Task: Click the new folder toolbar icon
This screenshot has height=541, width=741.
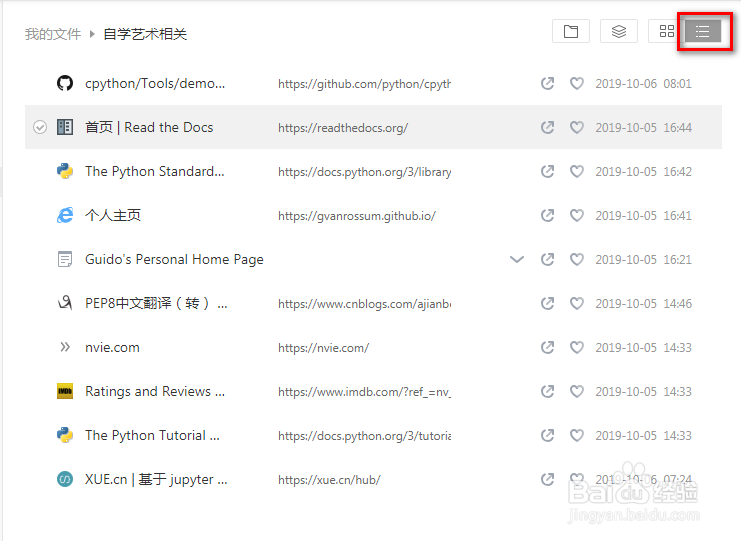Action: click(x=571, y=32)
